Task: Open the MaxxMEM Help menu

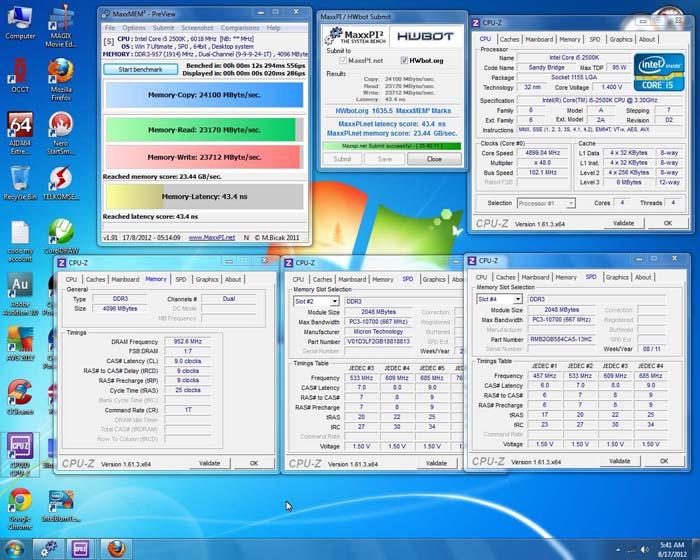Action: point(273,28)
